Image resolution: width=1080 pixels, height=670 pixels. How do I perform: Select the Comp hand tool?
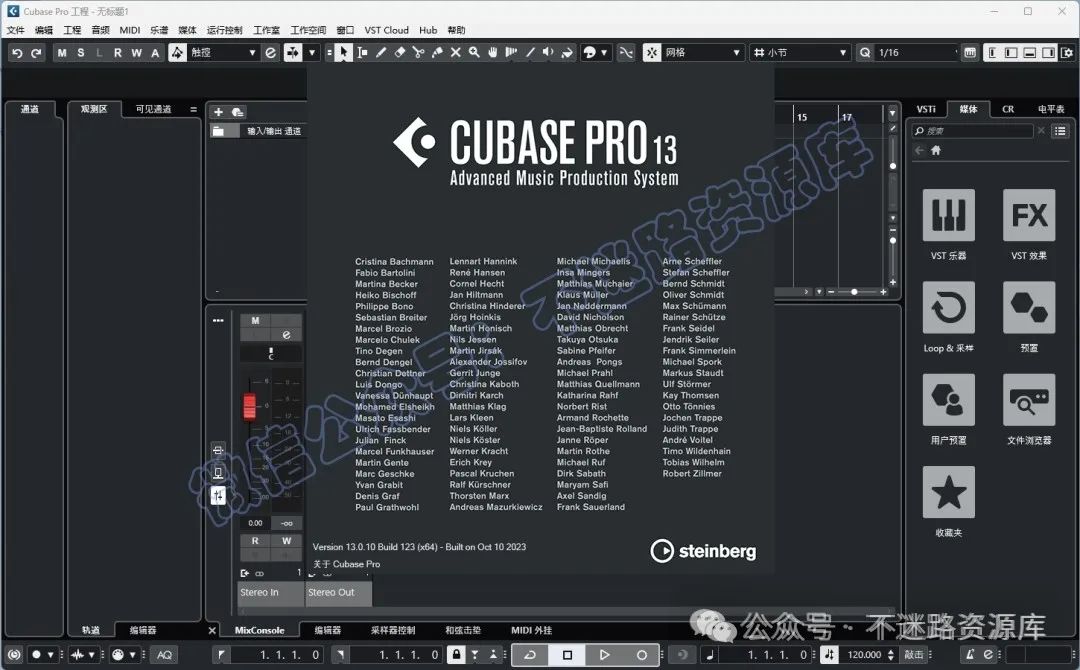click(x=492, y=52)
